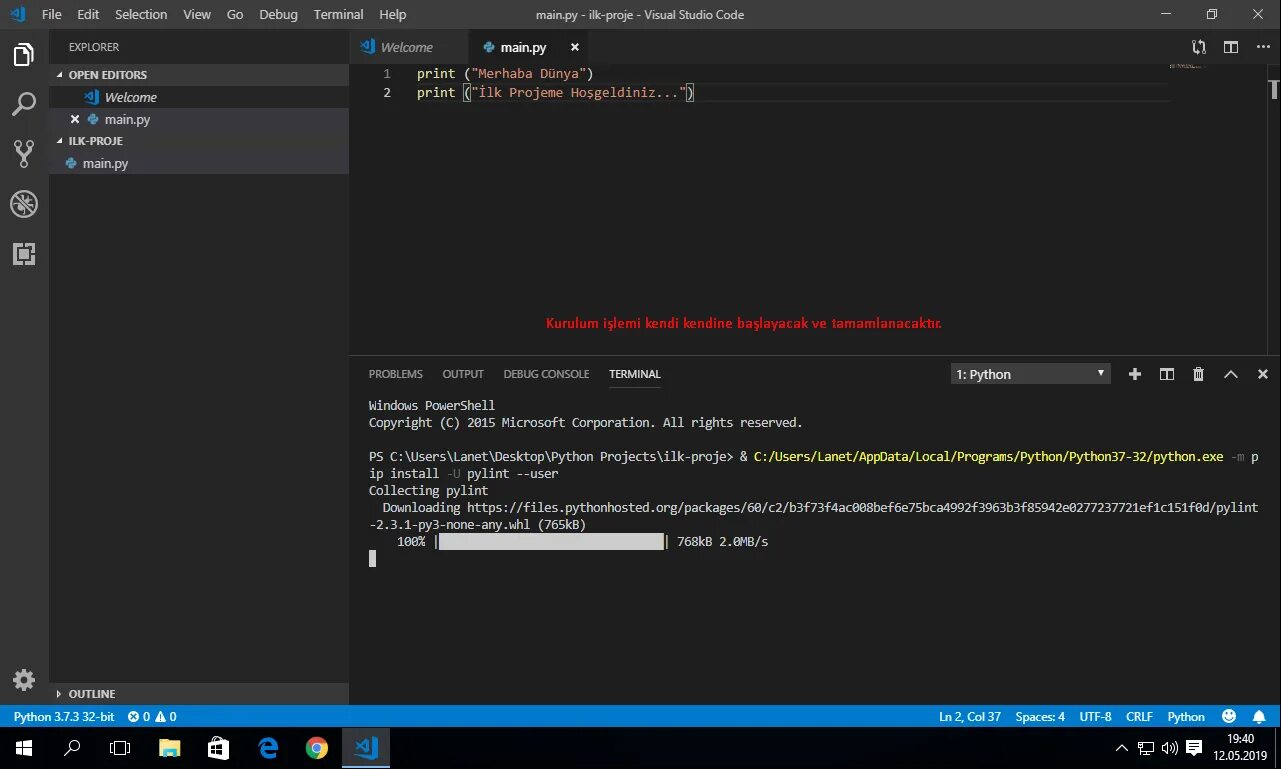Image resolution: width=1281 pixels, height=769 pixels.
Task: Open the Search view icon
Action: pos(24,104)
